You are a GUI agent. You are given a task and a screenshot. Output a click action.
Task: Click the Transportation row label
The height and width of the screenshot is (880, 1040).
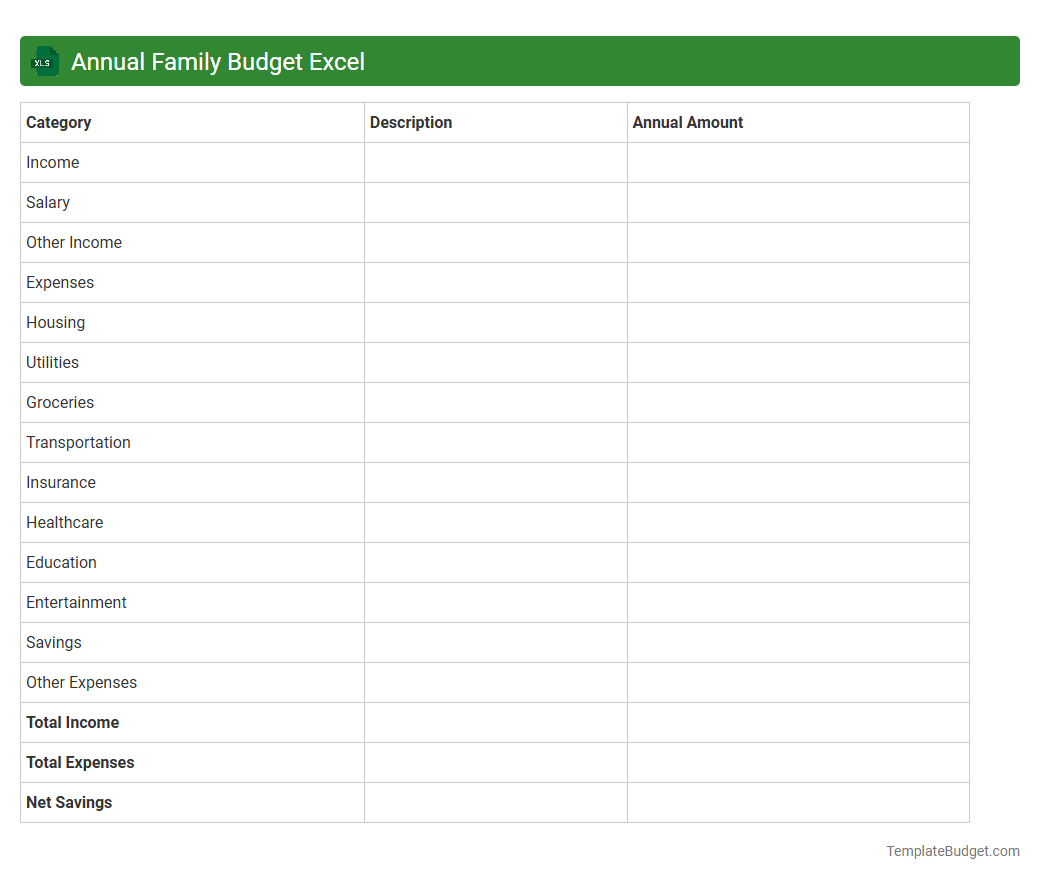click(x=78, y=442)
